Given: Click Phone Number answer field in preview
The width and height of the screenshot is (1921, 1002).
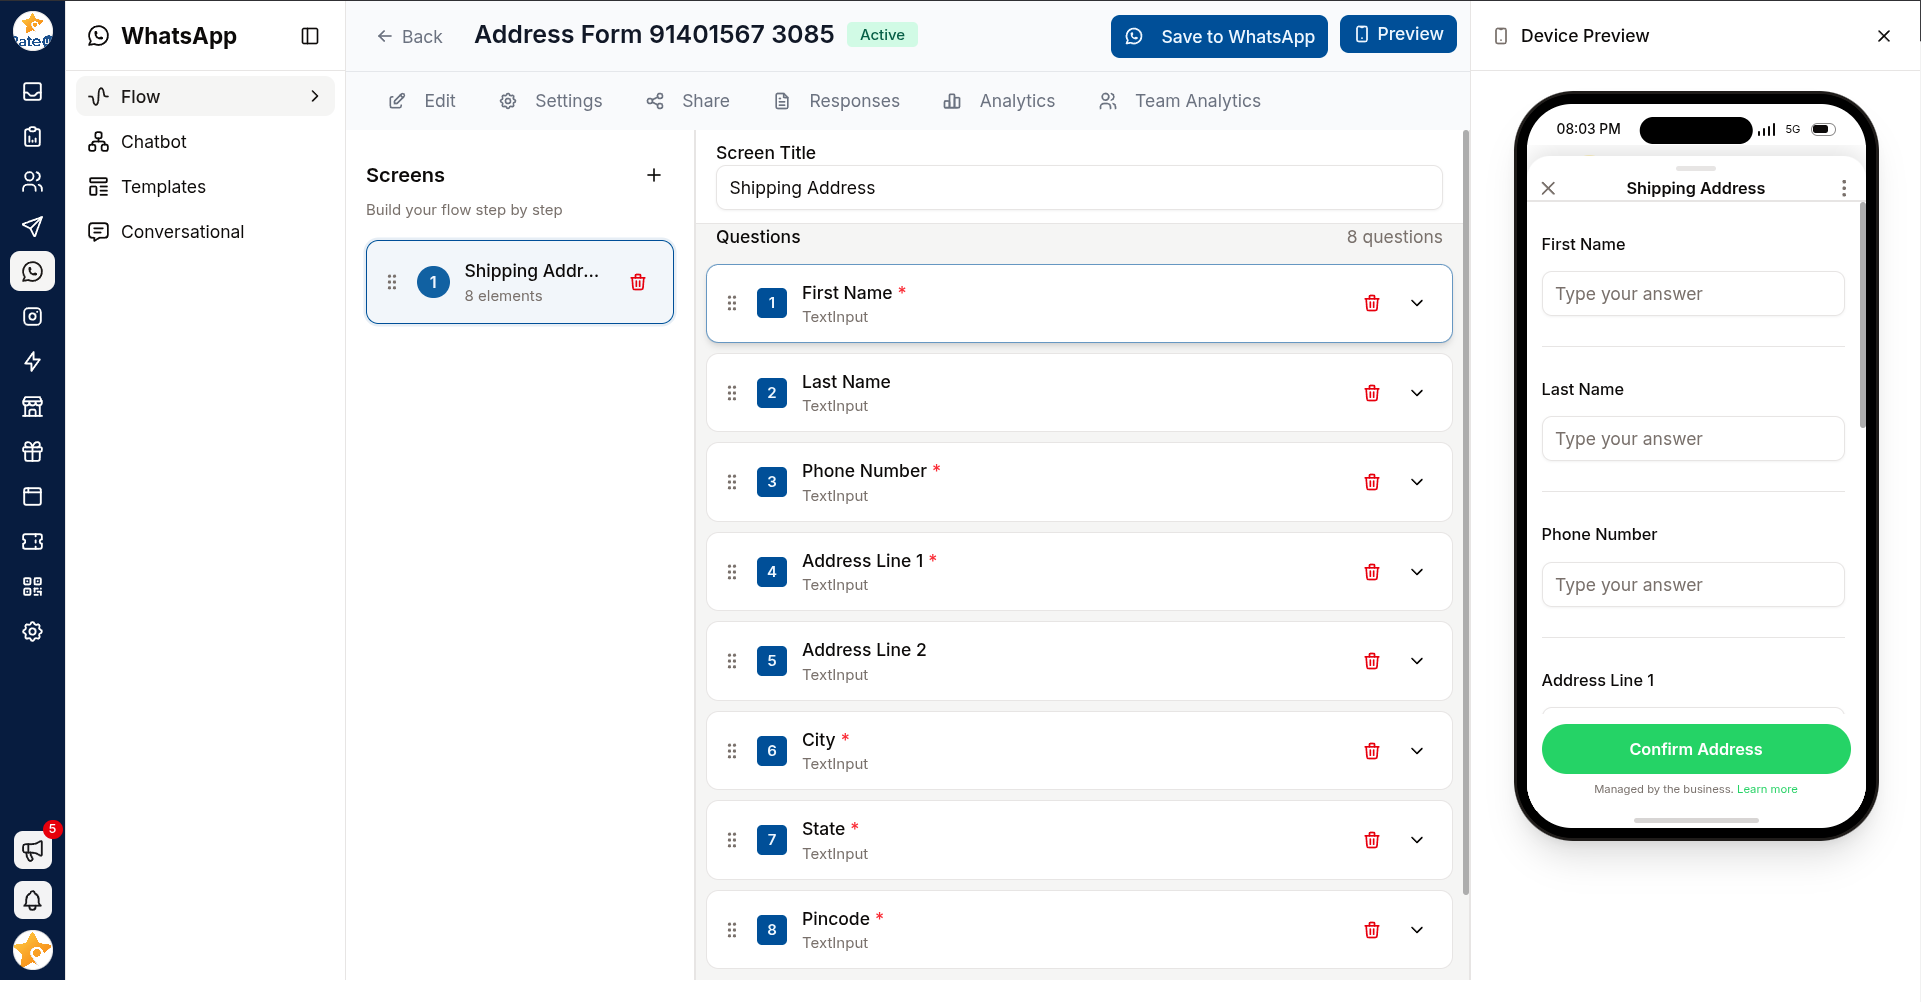Looking at the screenshot, I should tap(1692, 585).
